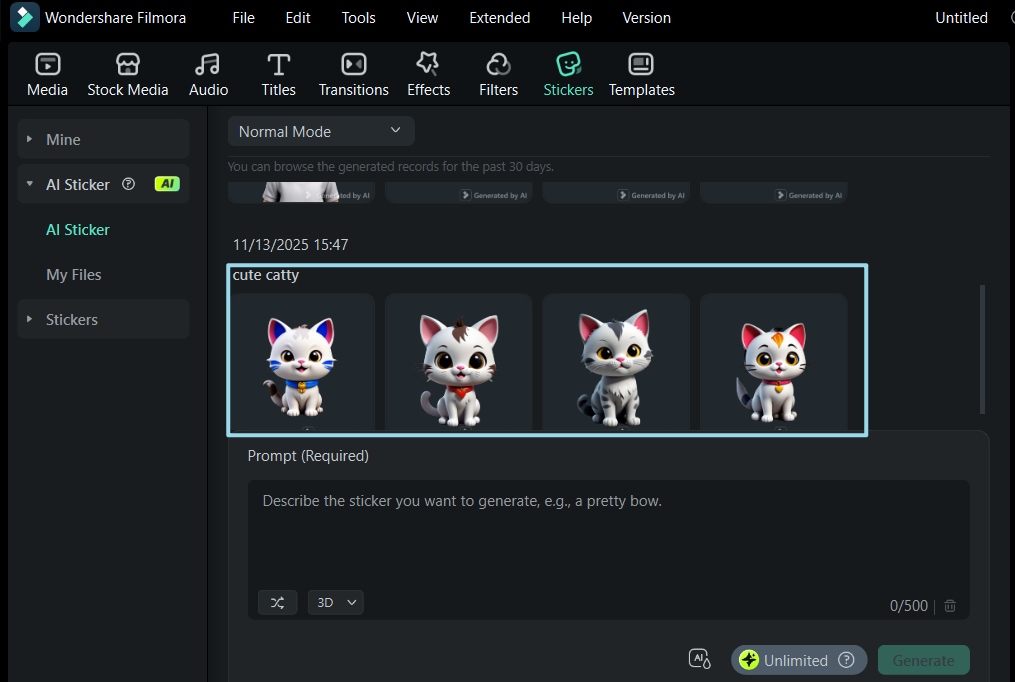Open the Tools menu
Image resolution: width=1015 pixels, height=682 pixels.
point(358,17)
